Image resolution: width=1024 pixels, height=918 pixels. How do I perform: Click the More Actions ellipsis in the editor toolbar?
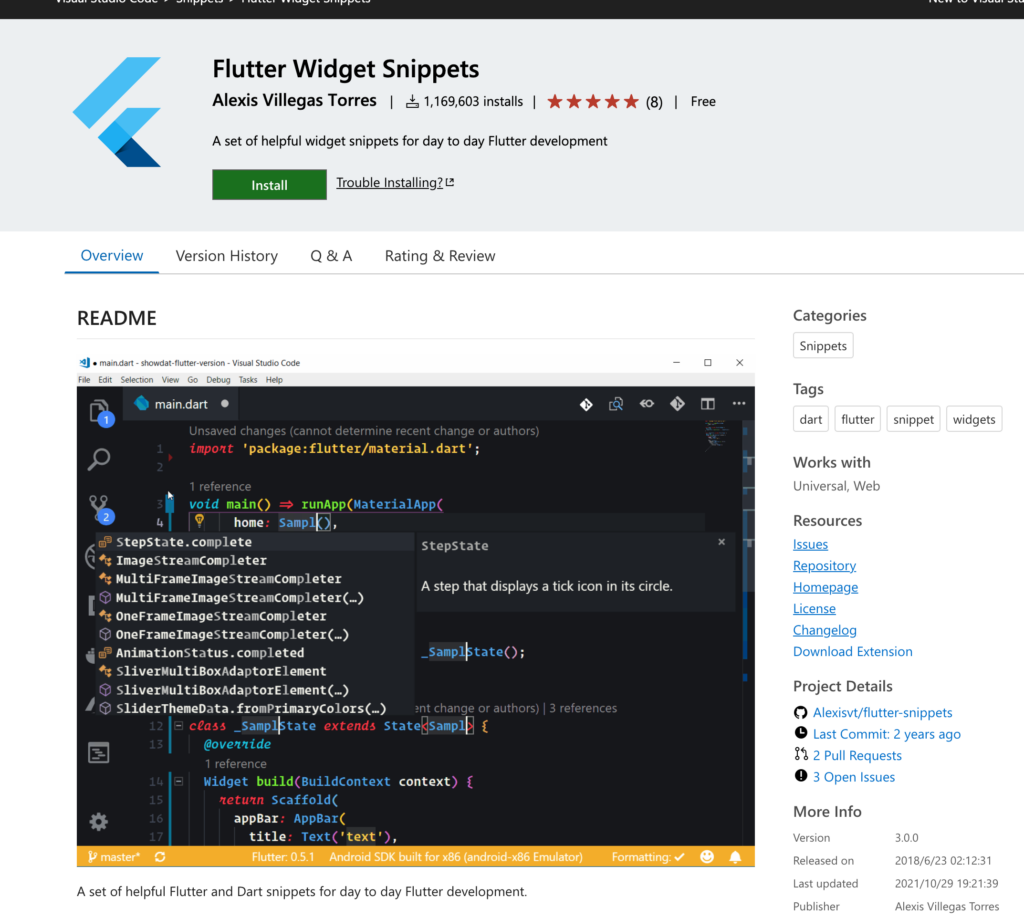pos(739,404)
